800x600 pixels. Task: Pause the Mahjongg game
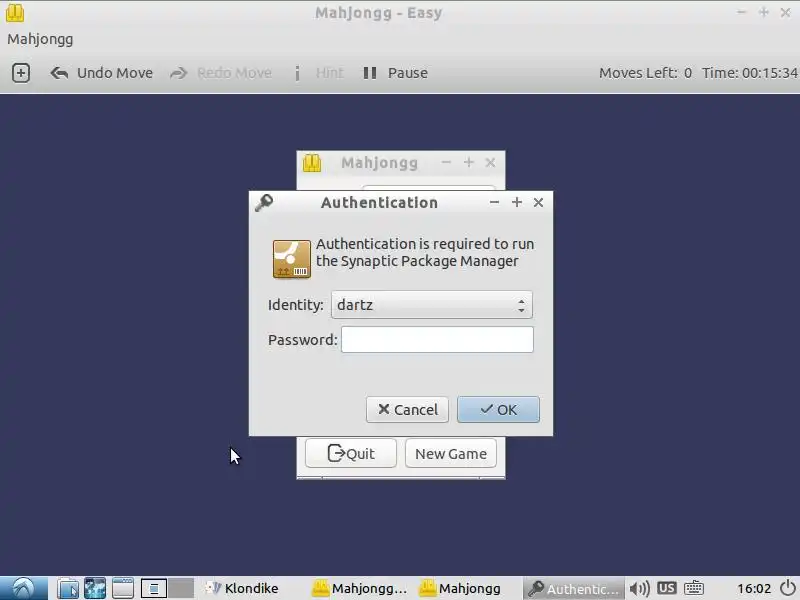395,73
